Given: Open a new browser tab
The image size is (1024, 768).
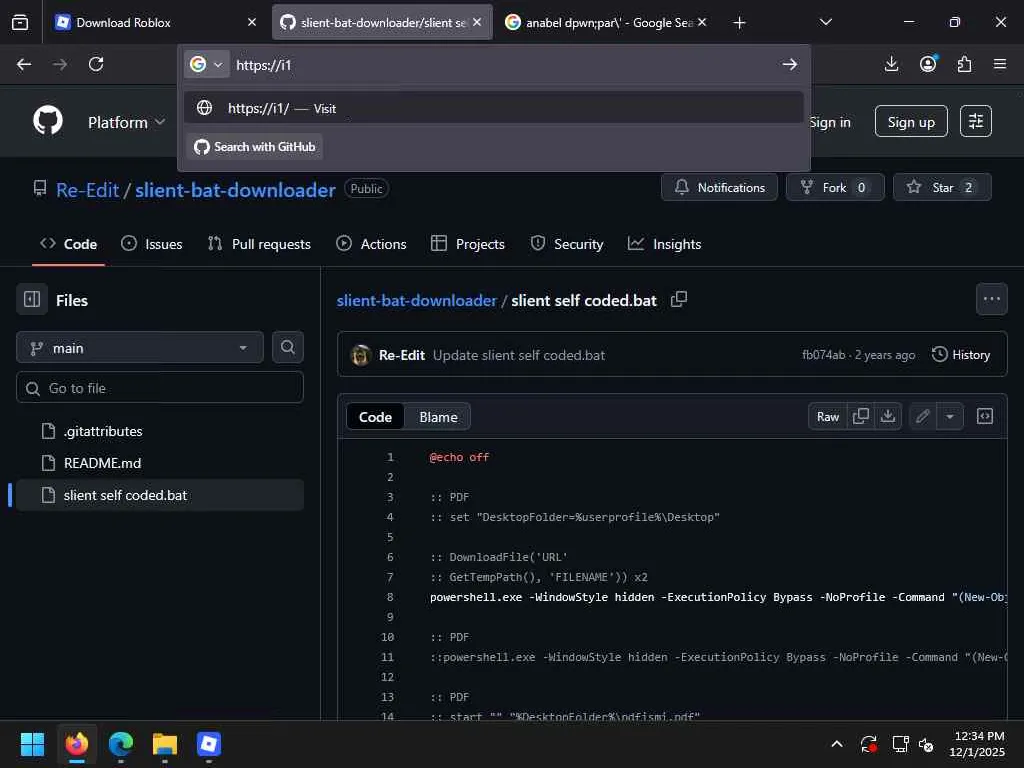Looking at the screenshot, I should 739,23.
